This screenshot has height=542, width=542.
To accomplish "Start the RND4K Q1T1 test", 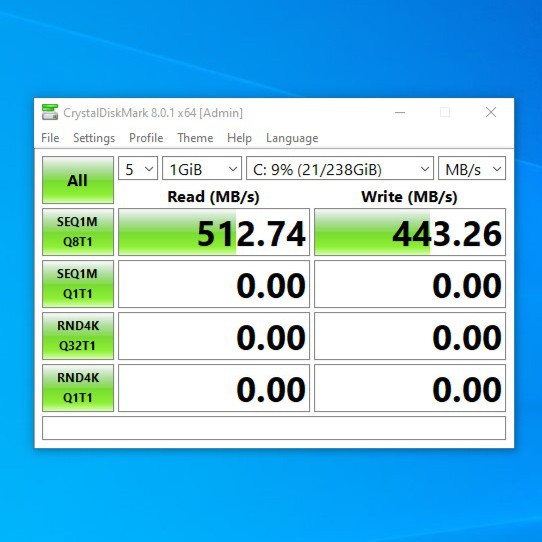I will click(78, 388).
